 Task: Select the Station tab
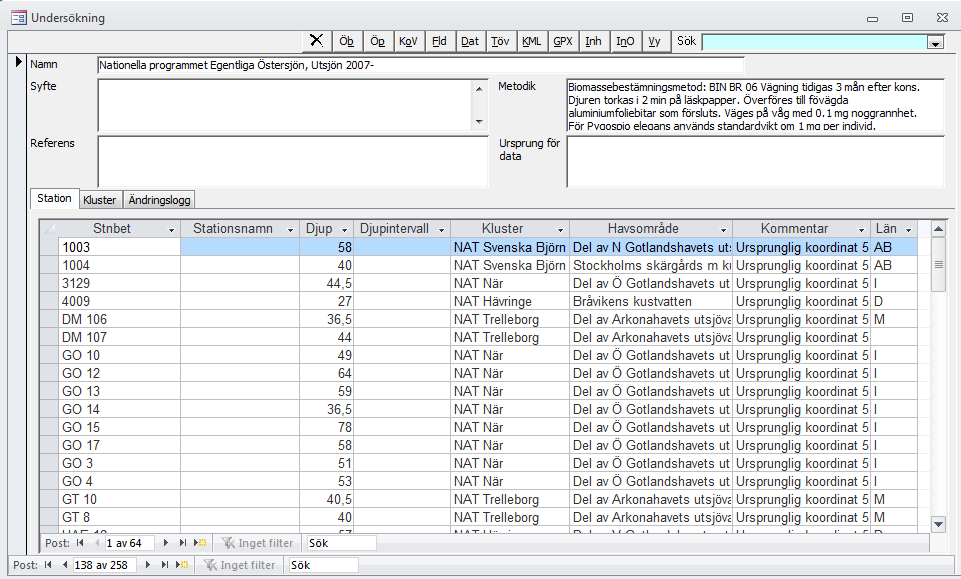(x=55, y=199)
